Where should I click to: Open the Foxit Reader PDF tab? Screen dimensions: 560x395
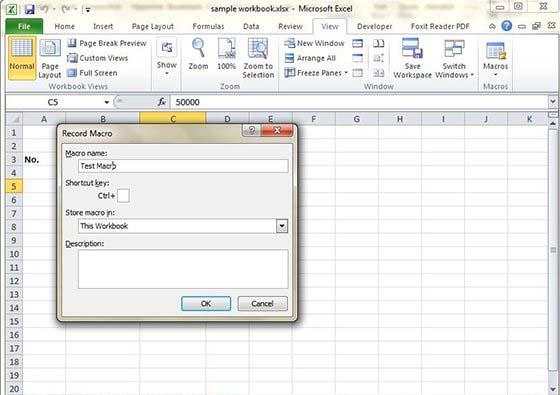pos(440,26)
